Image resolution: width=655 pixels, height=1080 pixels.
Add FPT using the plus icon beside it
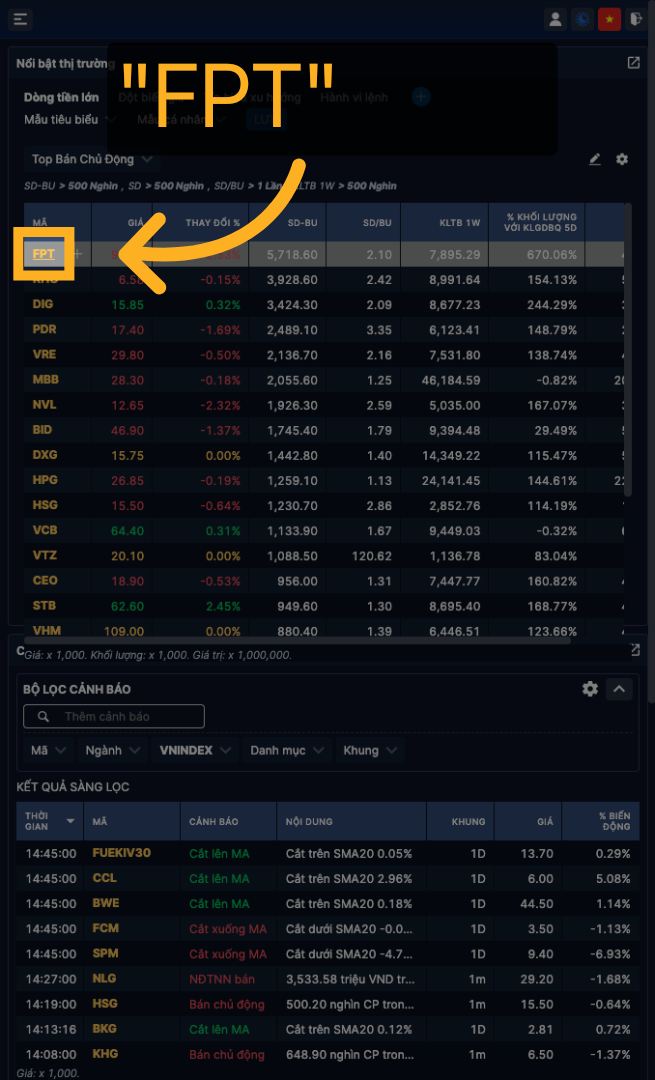coord(77,254)
